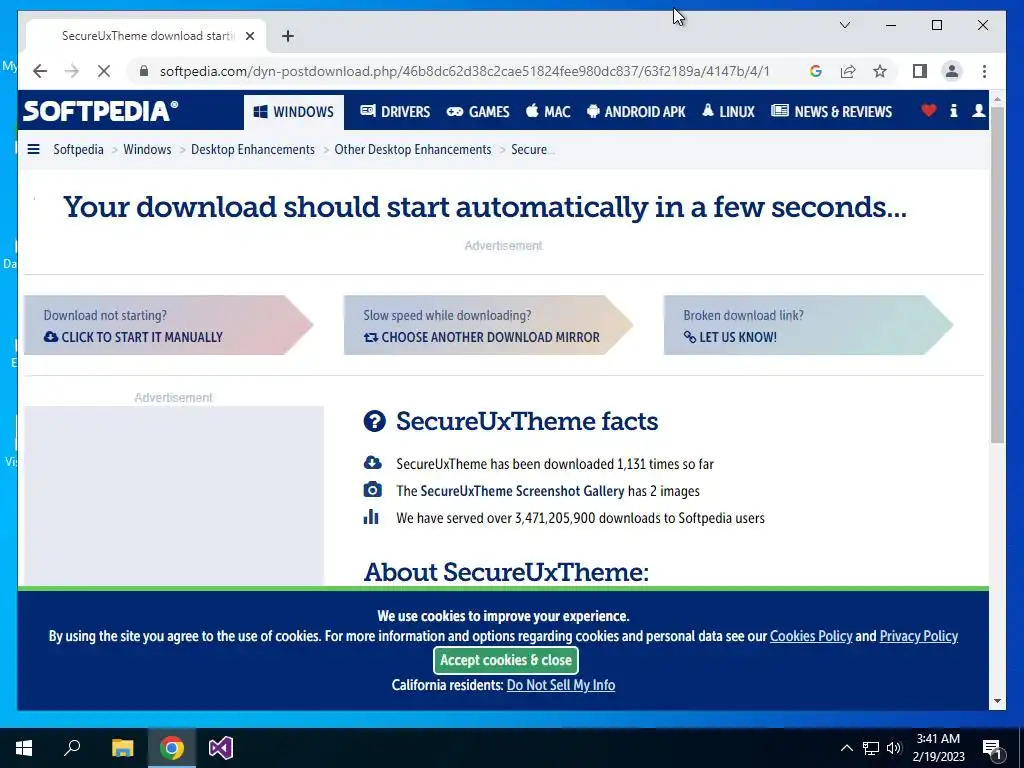Click the Softpedia logo
The height and width of the screenshot is (768, 1024).
[x=100, y=110]
